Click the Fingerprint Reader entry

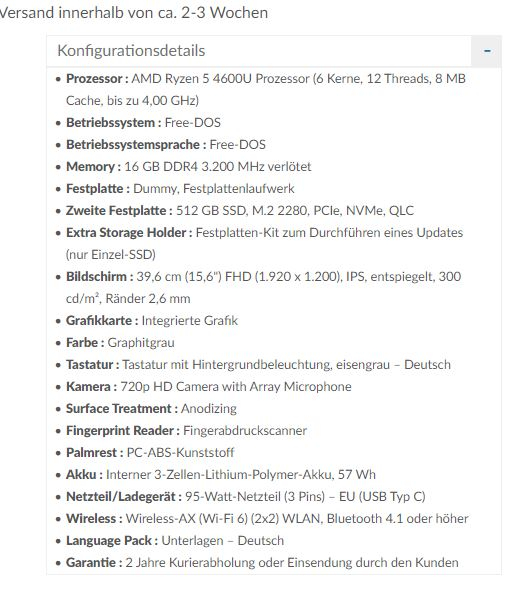pos(186,430)
